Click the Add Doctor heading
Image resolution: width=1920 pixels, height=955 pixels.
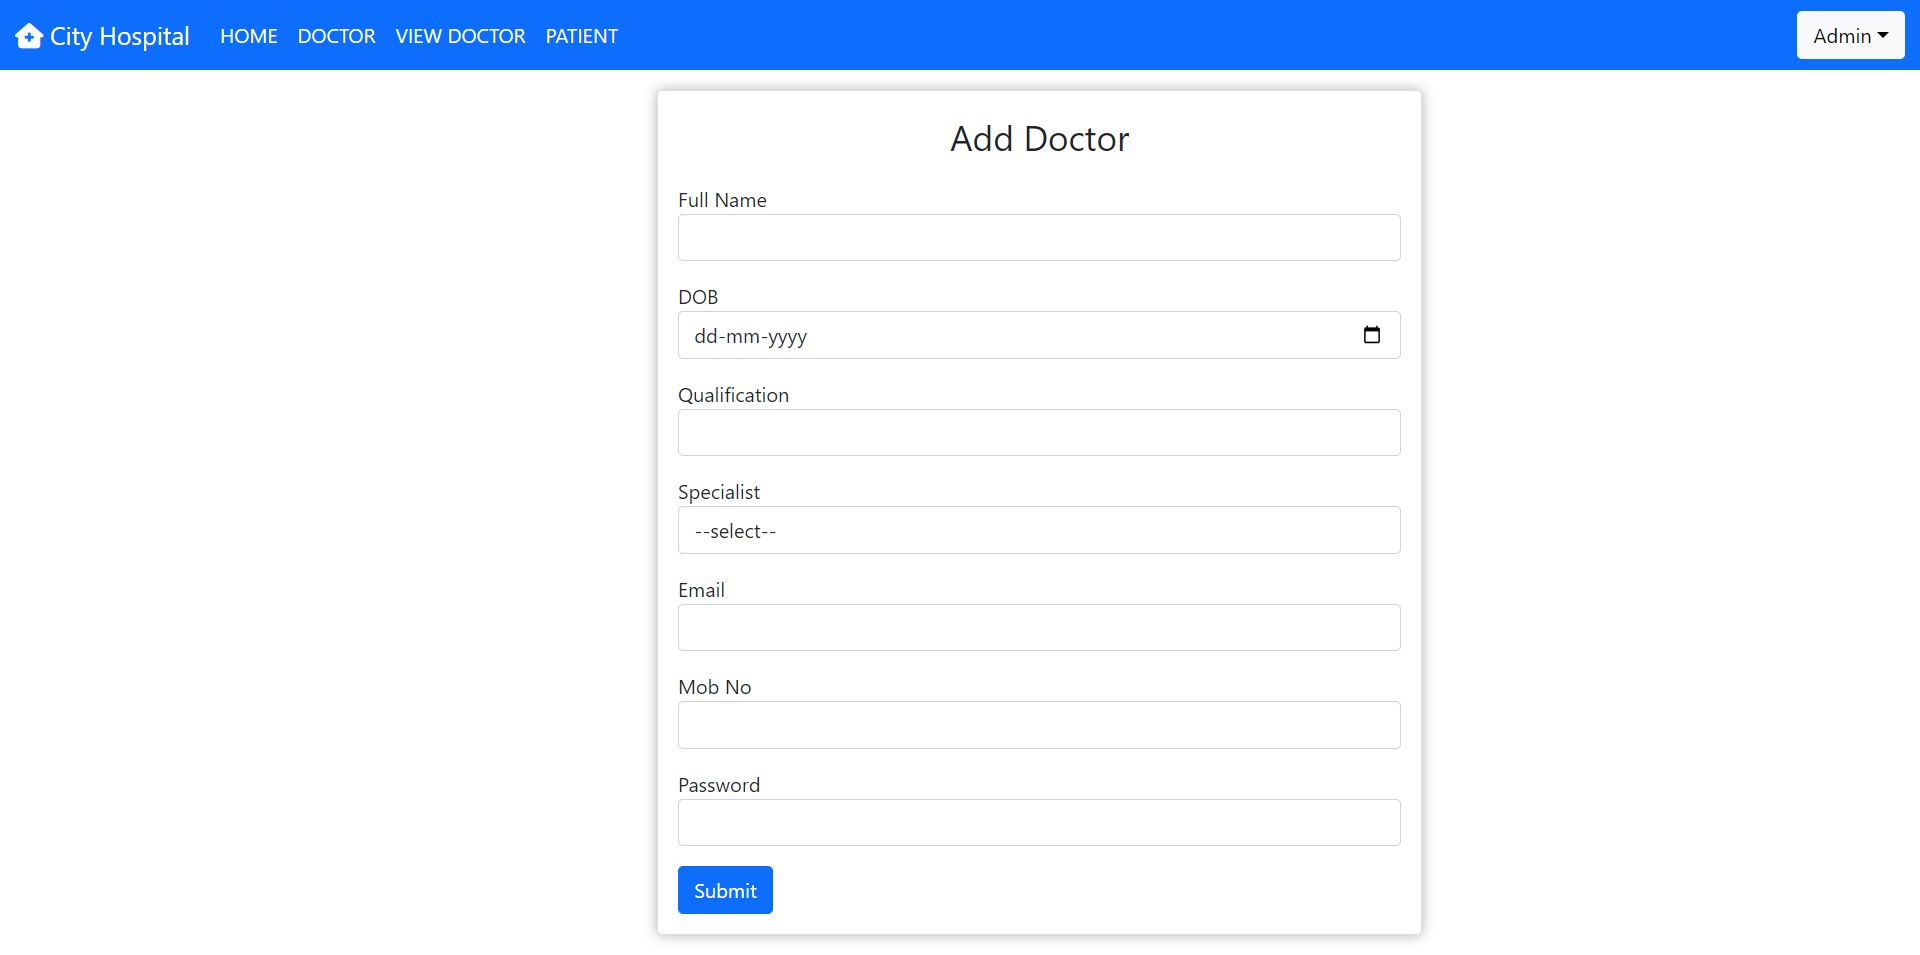click(x=1038, y=139)
